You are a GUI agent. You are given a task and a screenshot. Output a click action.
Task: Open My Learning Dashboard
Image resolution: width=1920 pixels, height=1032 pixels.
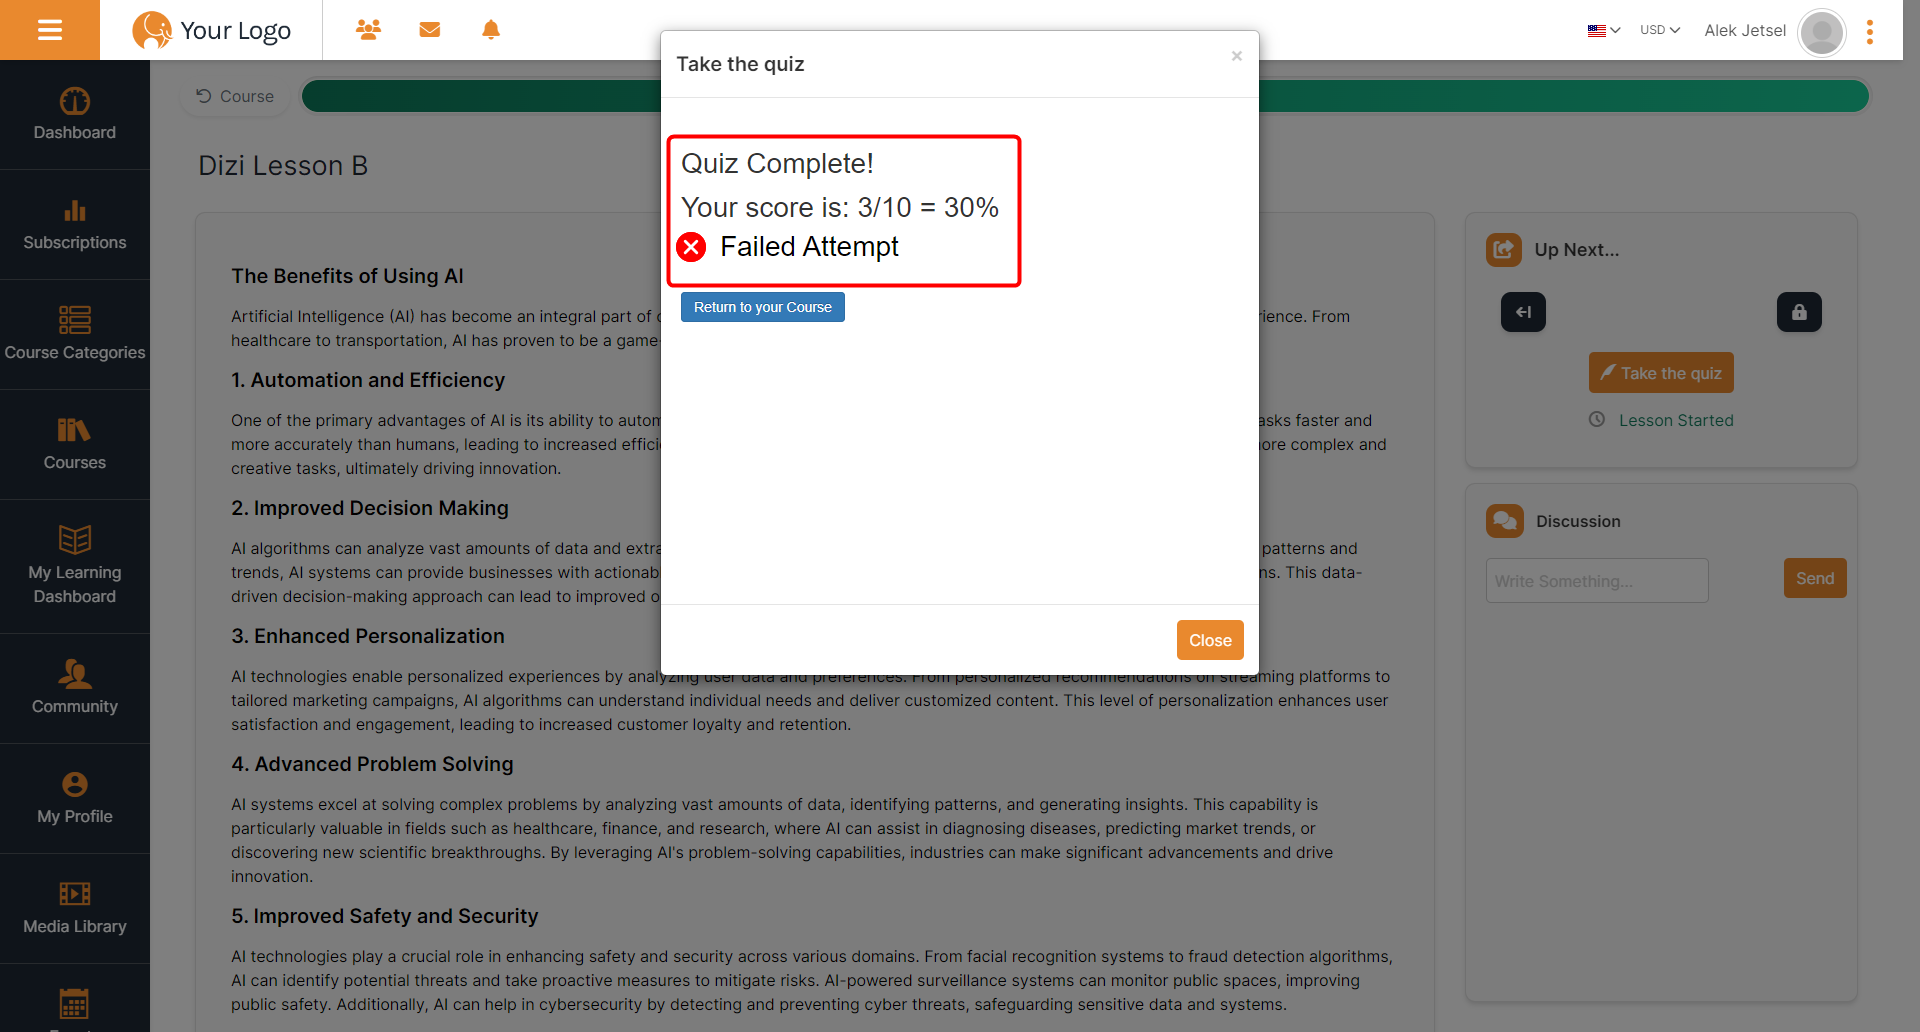pos(74,565)
